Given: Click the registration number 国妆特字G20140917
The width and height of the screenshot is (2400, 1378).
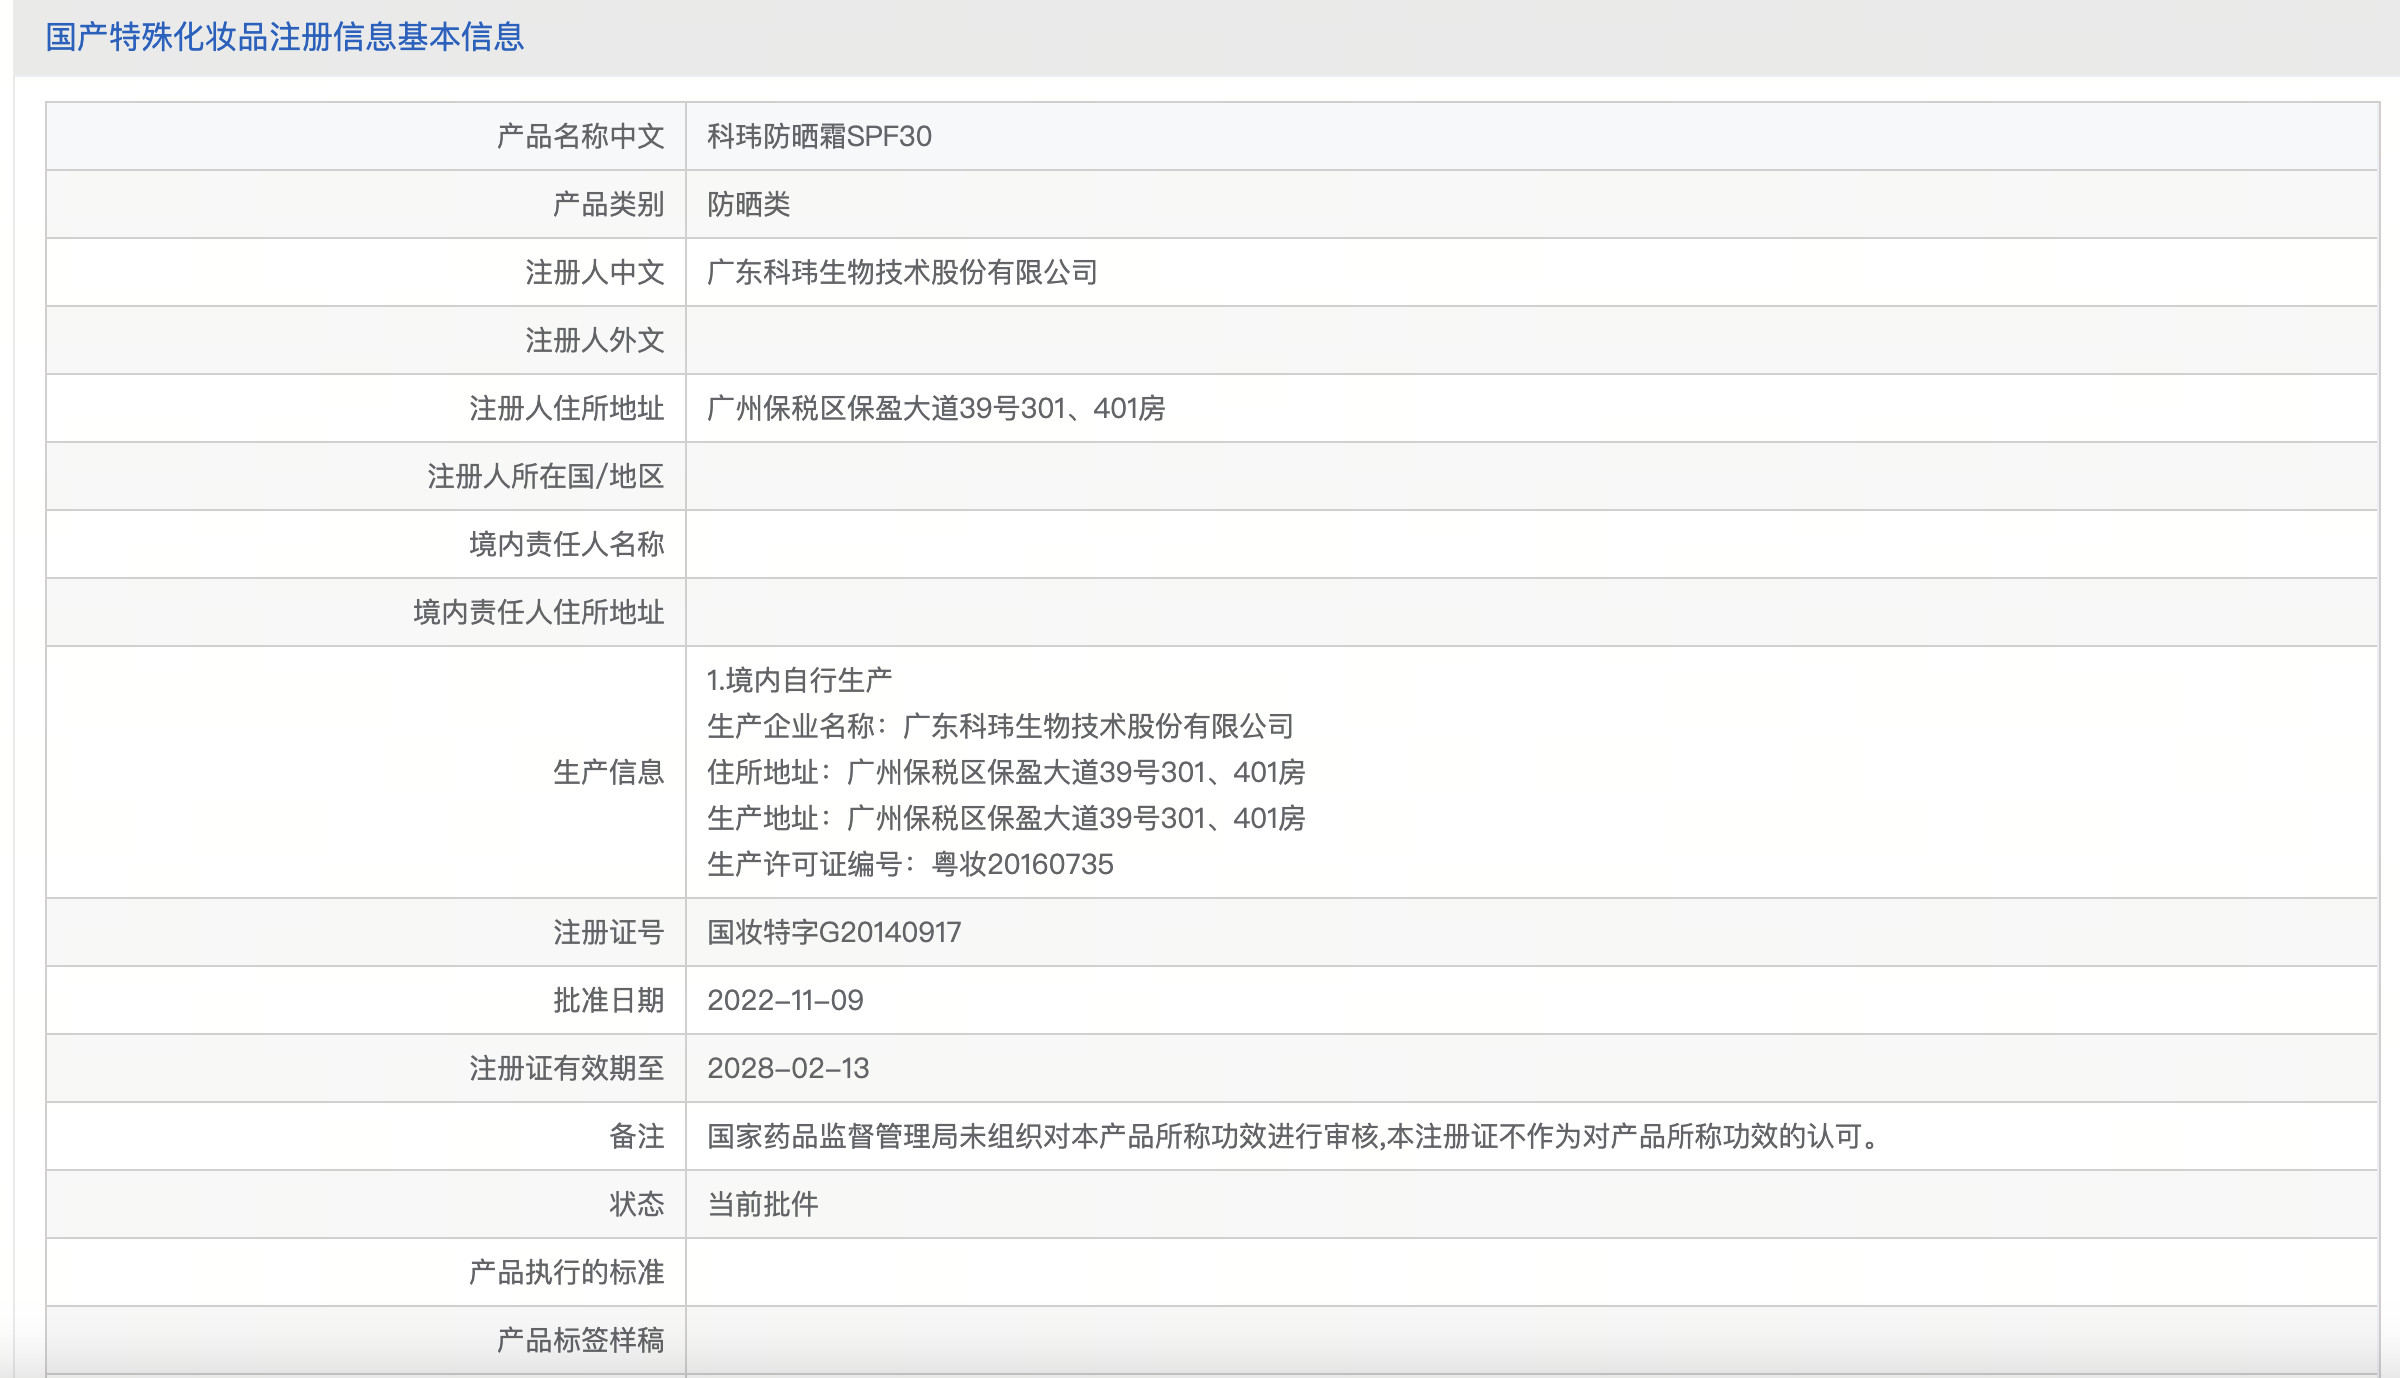Looking at the screenshot, I should tap(834, 932).
